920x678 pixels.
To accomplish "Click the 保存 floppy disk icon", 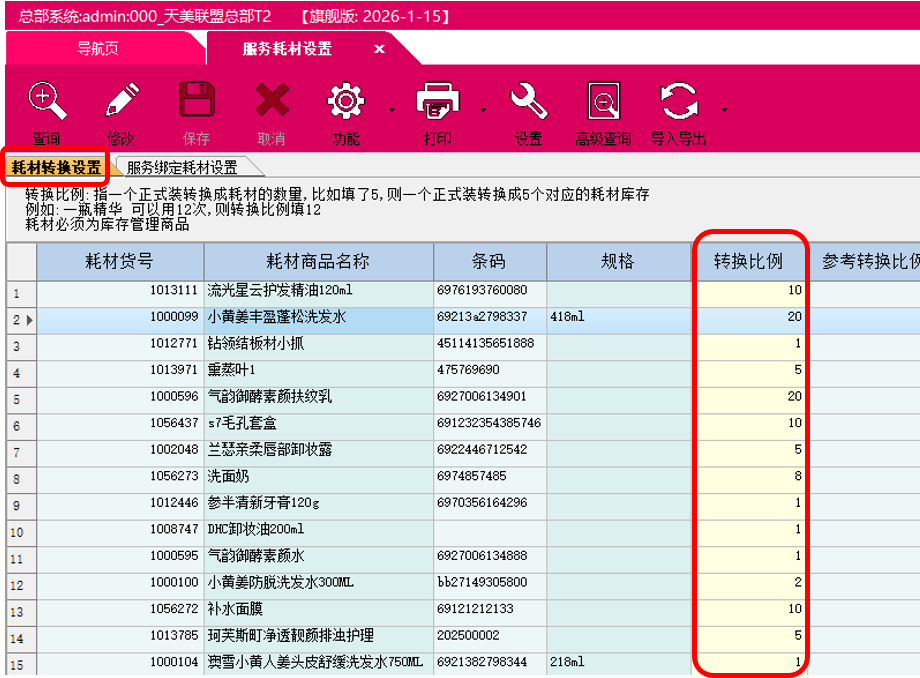I will (x=196, y=100).
